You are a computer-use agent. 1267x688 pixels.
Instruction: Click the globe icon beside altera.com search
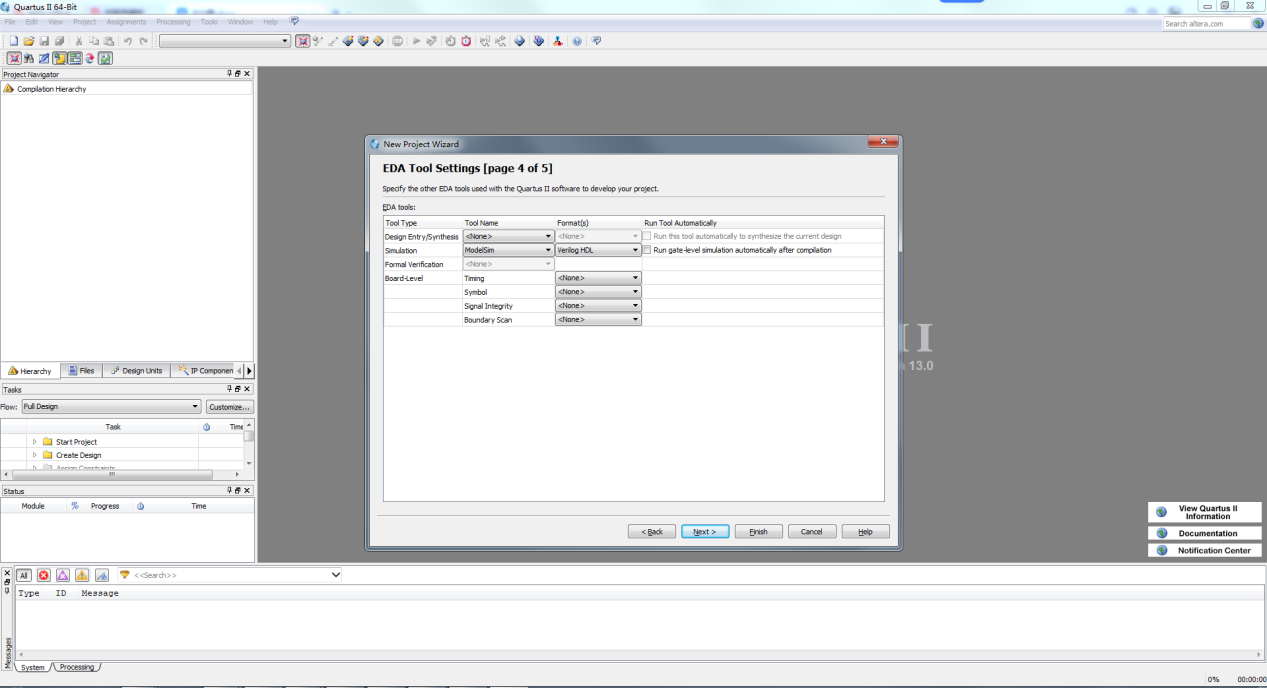click(x=1258, y=23)
